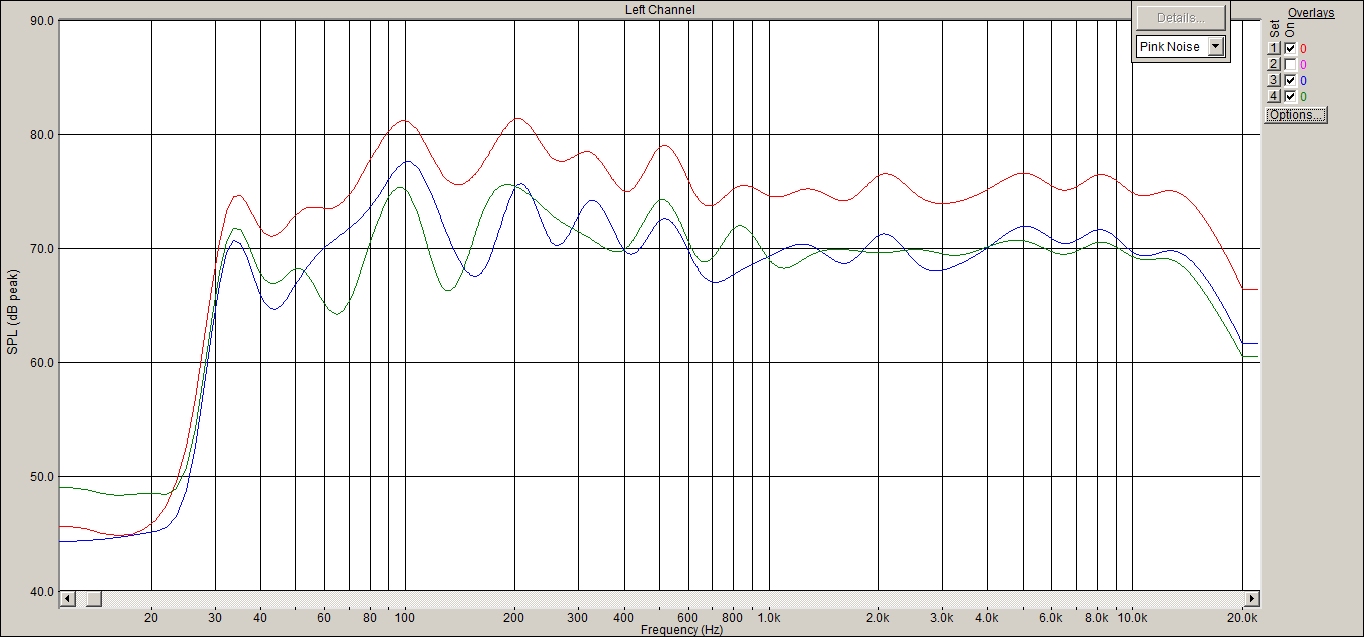Click the 1.0k frequency axis label
The width and height of the screenshot is (1364, 637).
click(769, 618)
